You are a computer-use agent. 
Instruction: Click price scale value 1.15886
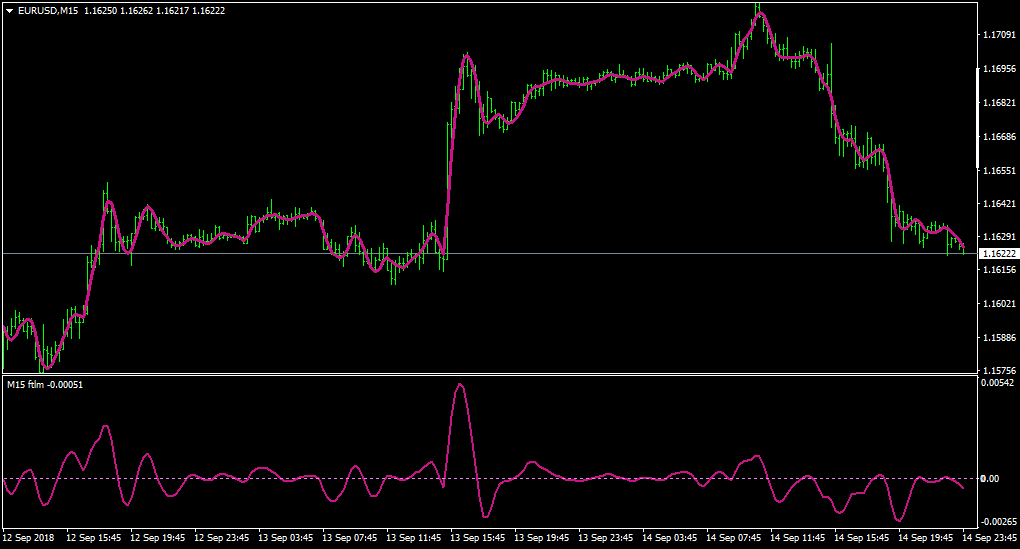(x=1000, y=338)
